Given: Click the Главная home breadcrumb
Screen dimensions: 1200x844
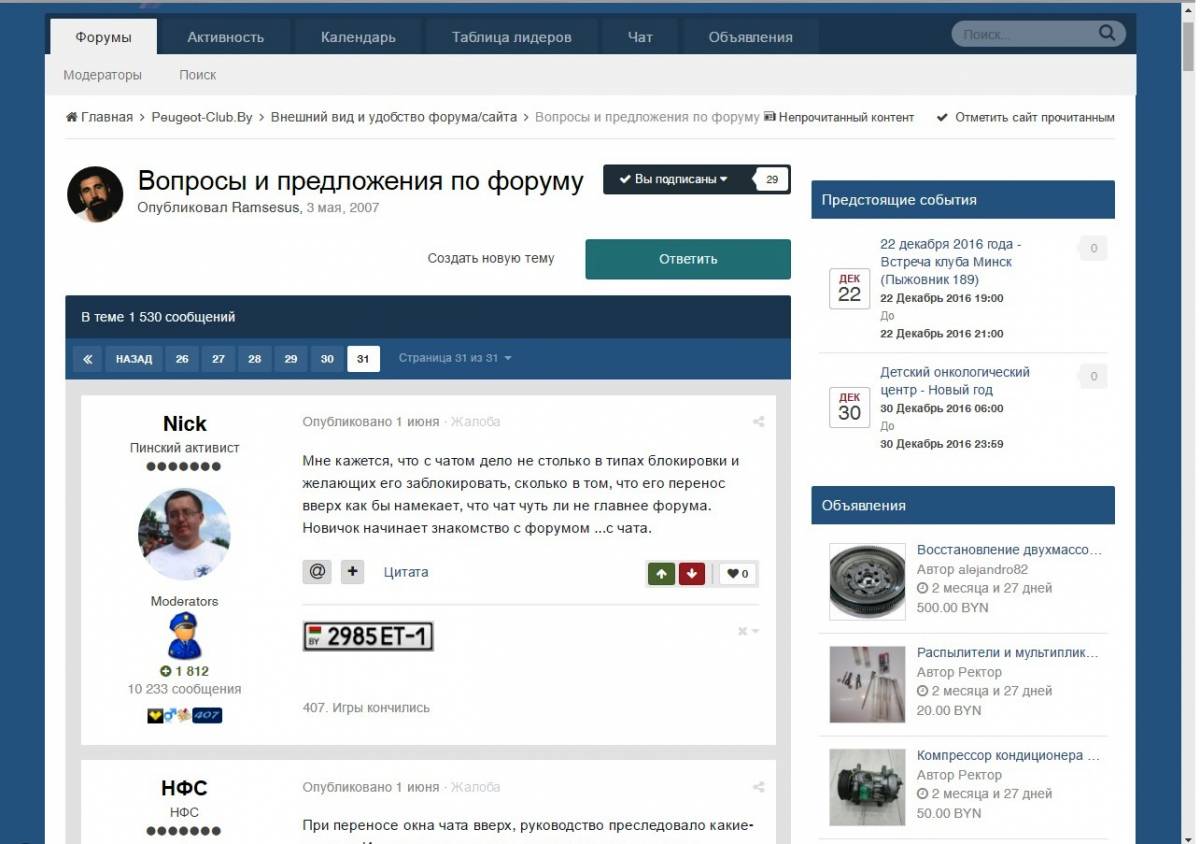Looking at the screenshot, I should tap(99, 117).
